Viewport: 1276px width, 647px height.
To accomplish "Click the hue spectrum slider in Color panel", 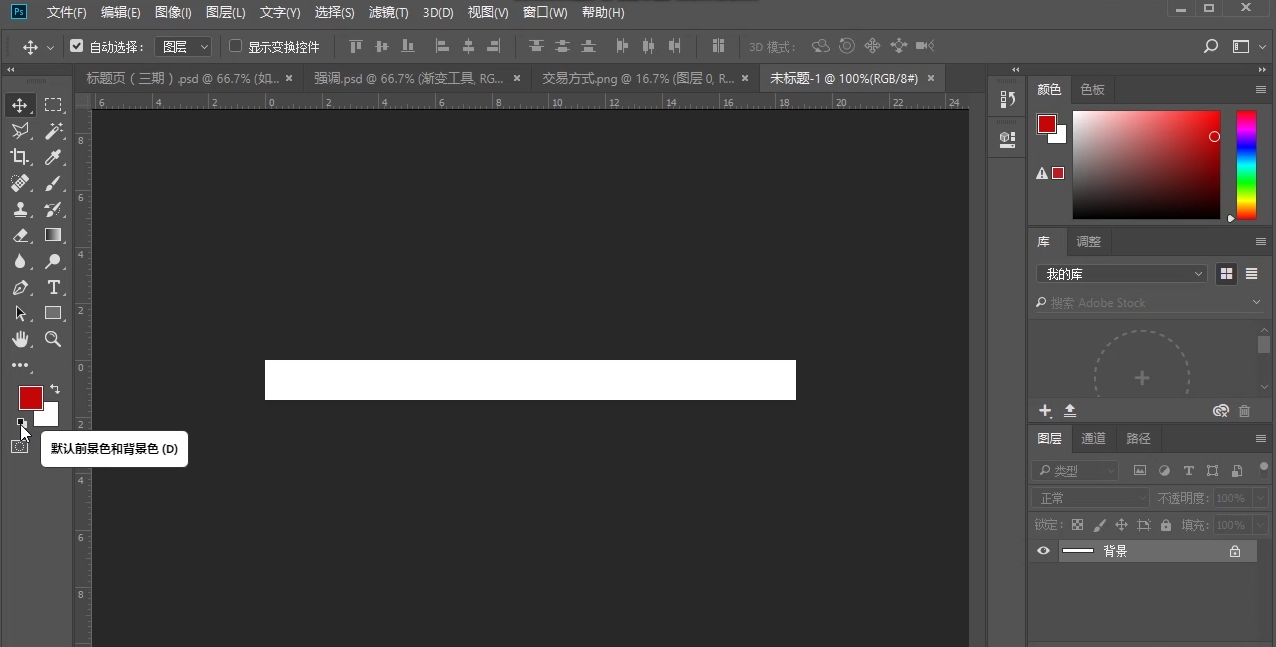I will click(x=1246, y=165).
